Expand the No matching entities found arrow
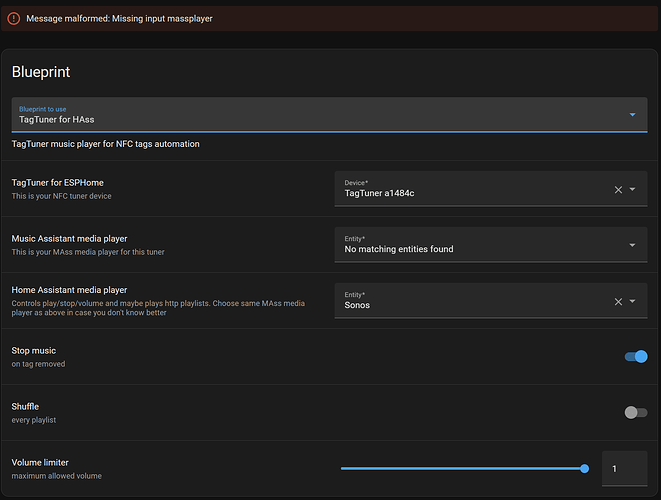Viewport: 661px width, 500px height. 632,245
